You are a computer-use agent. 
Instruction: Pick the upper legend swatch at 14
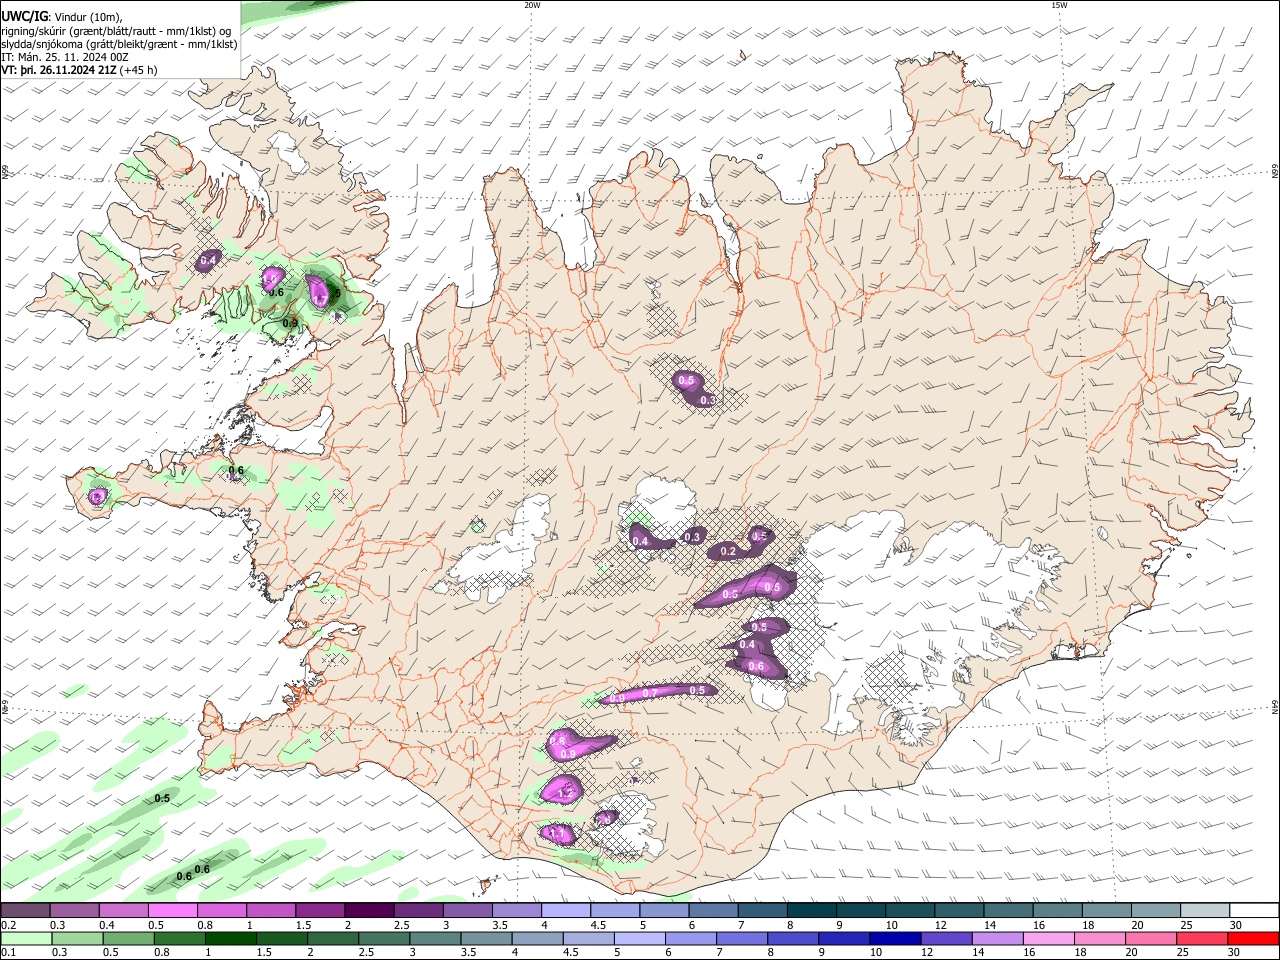coord(1009,910)
